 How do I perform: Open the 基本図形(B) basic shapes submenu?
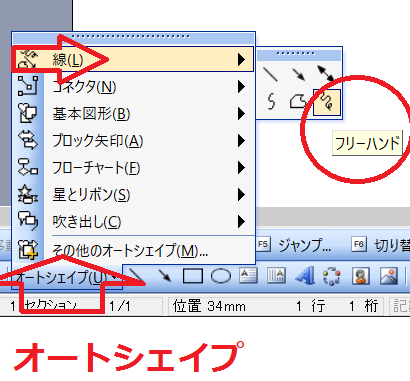pyautogui.click(x=133, y=114)
